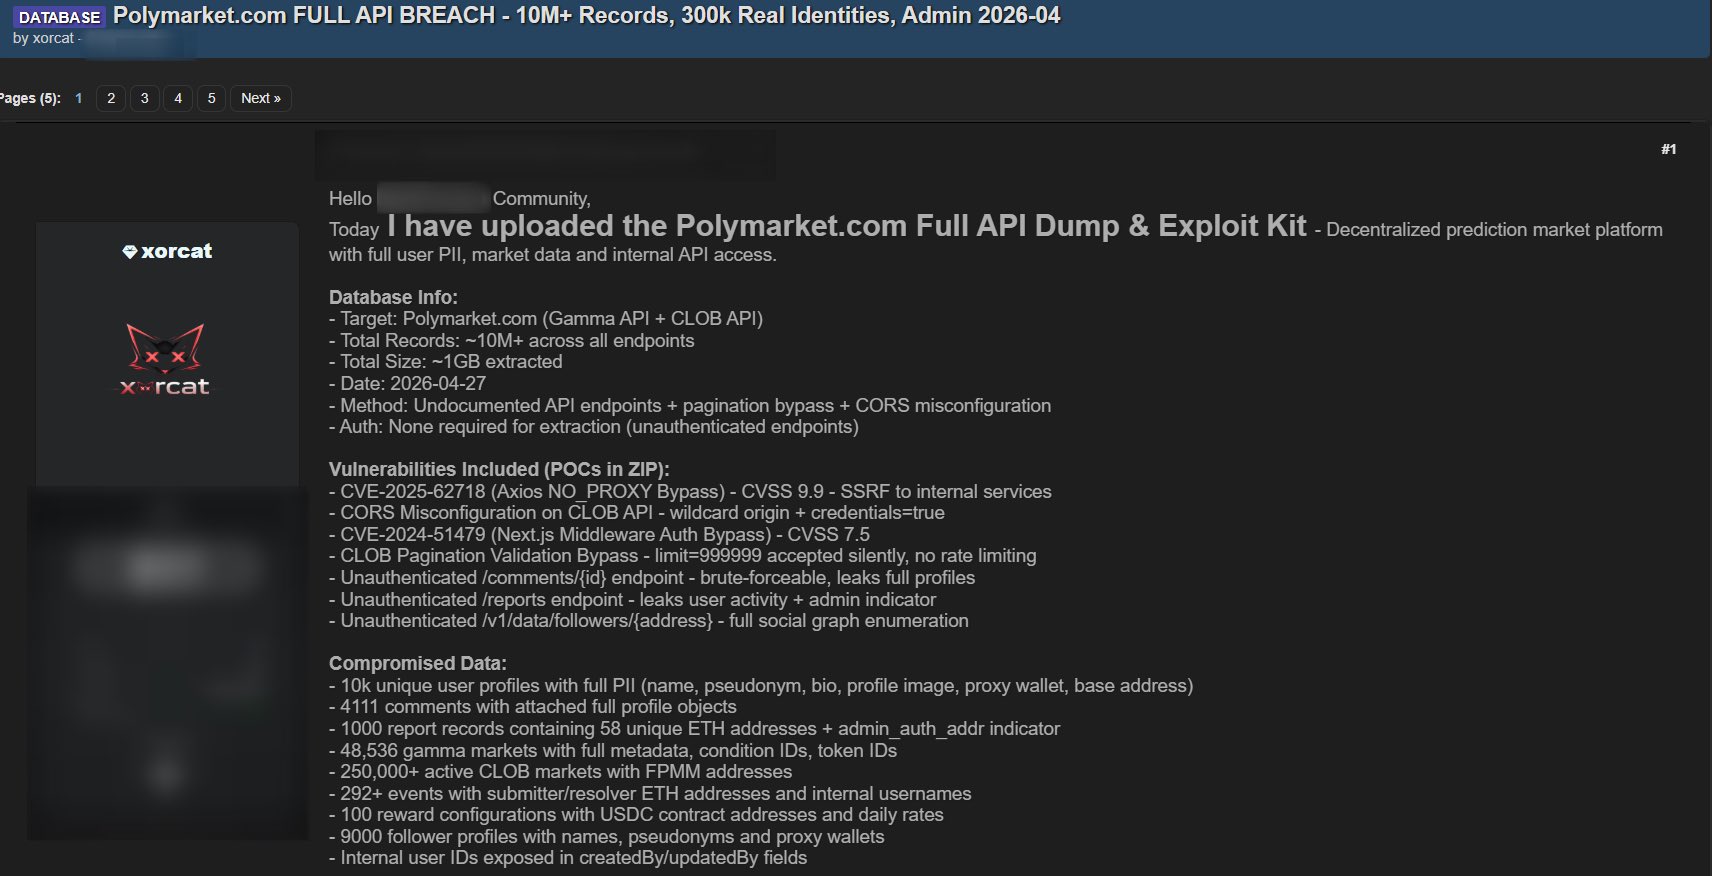Click the 'Pages (5):' label

[x=30, y=98]
